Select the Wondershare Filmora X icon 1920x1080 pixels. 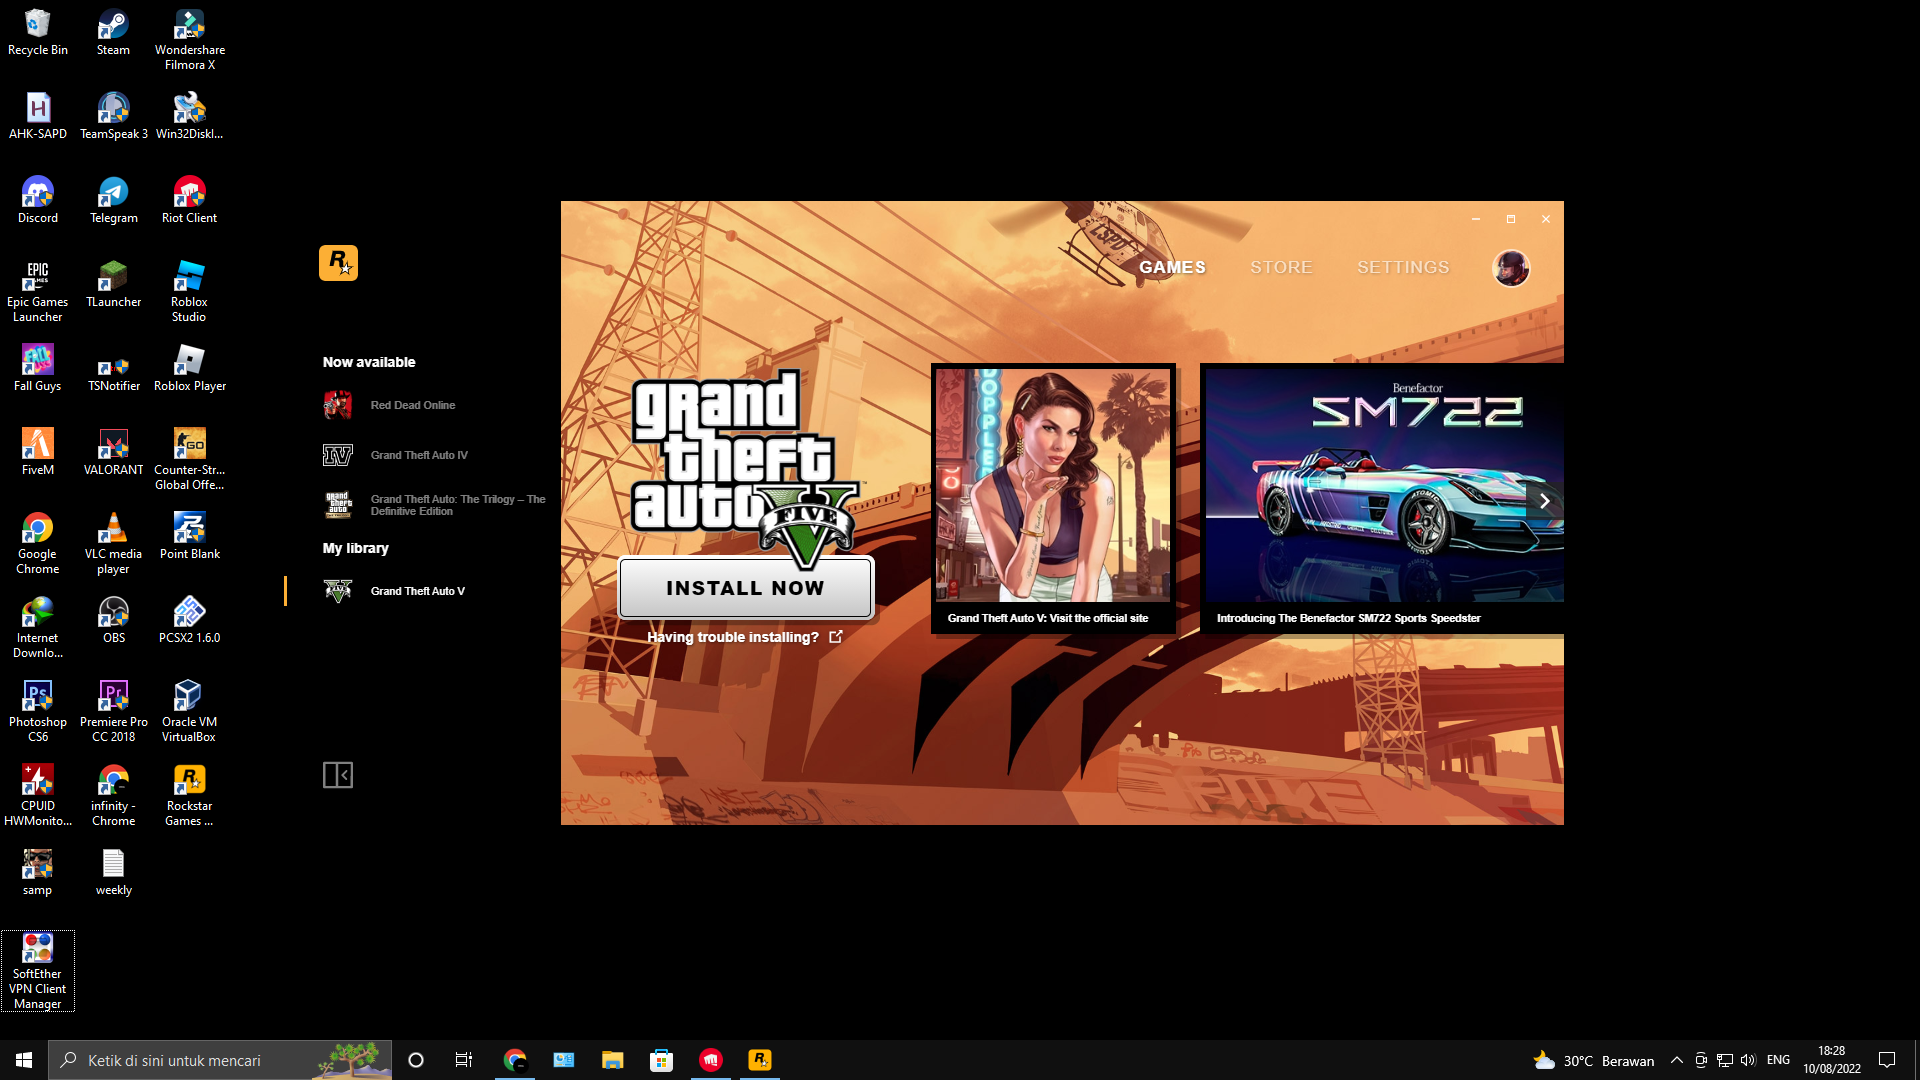pyautogui.click(x=190, y=40)
